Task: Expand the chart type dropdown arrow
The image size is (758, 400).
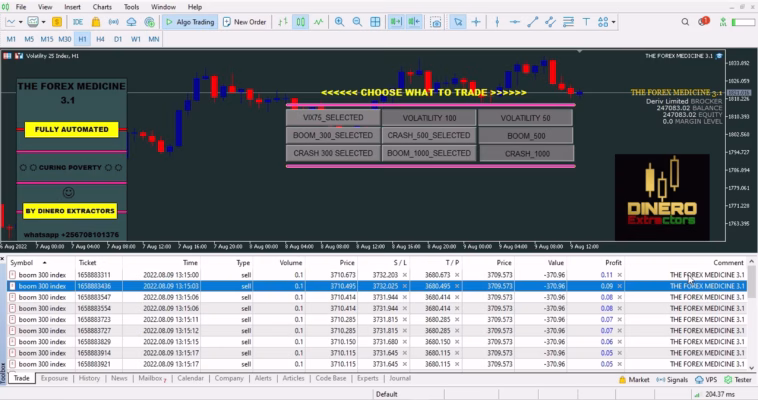Action: 21,22
